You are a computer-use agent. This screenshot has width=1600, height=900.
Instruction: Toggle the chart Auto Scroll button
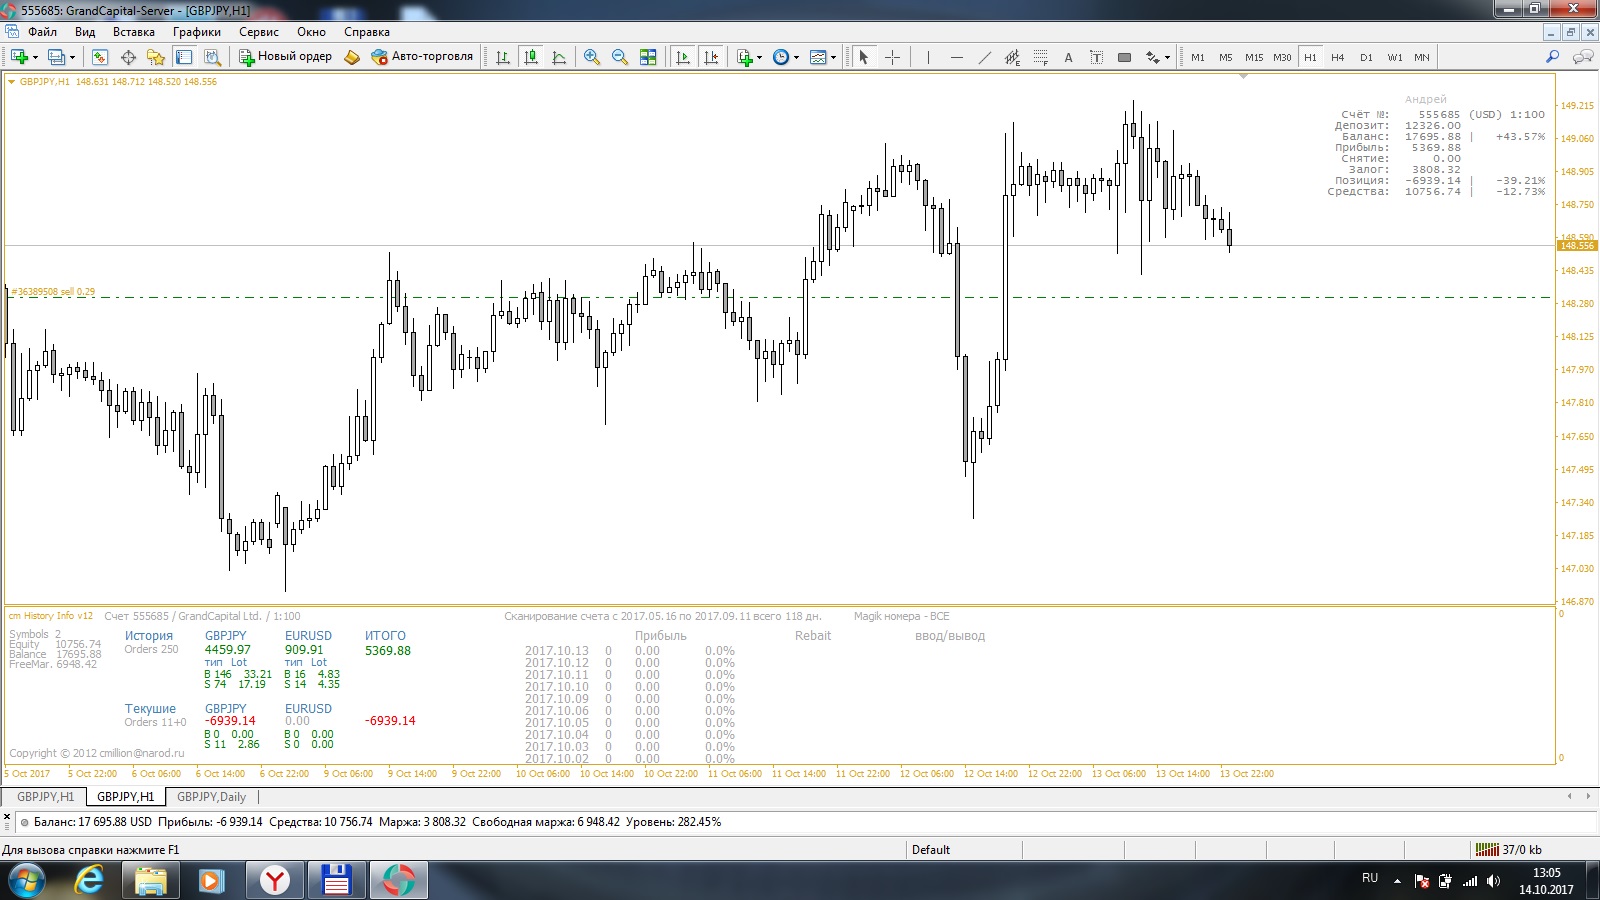click(683, 57)
